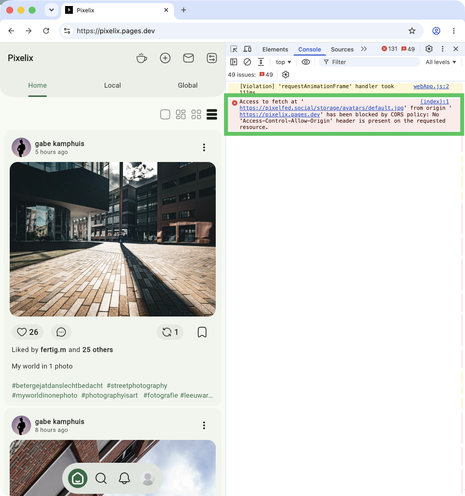Switch to the Global feed tab
The image size is (465, 496).
[x=188, y=85]
